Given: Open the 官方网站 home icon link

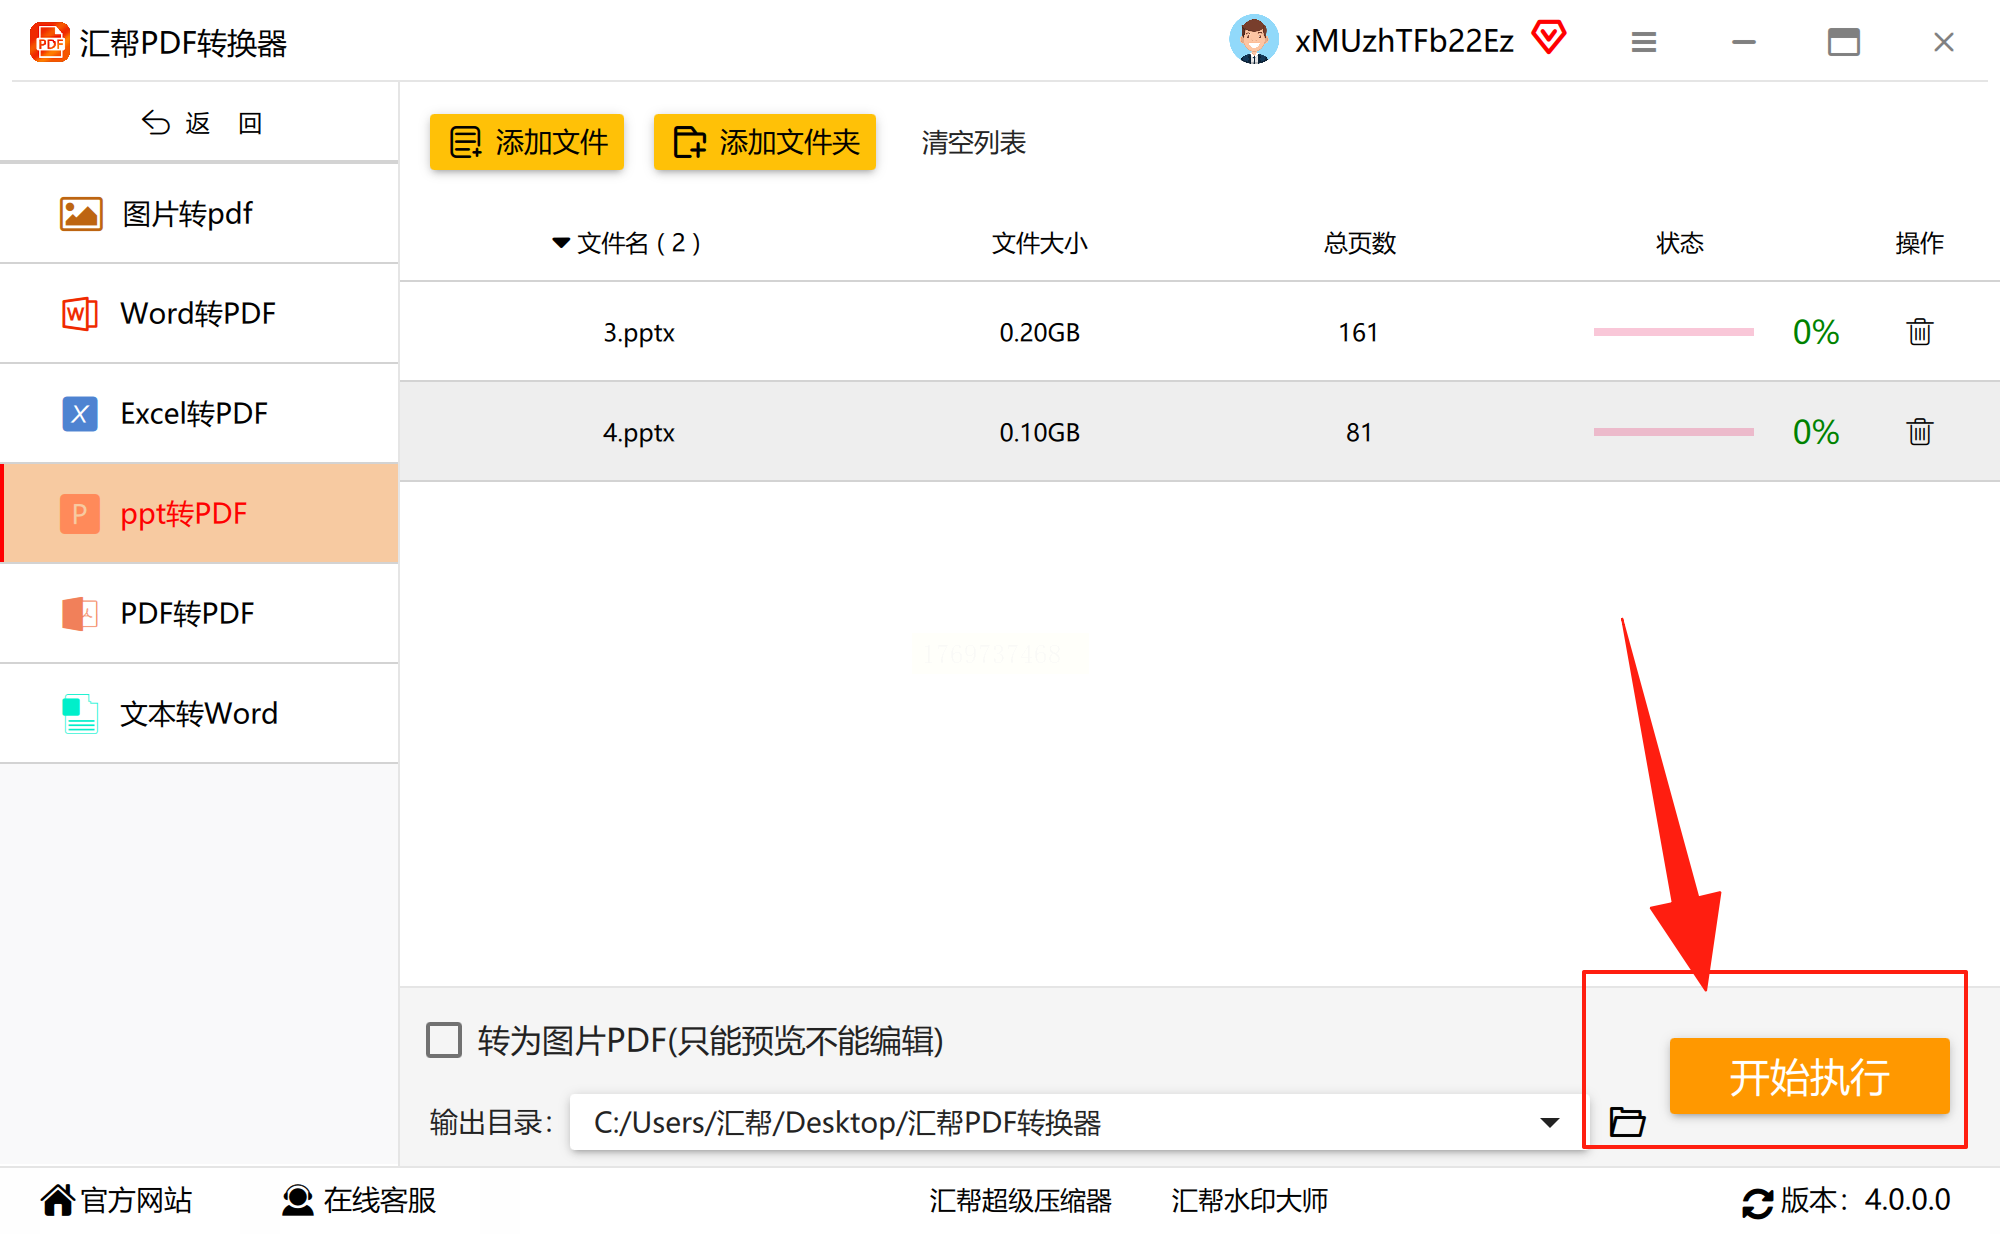Looking at the screenshot, I should click(x=58, y=1200).
